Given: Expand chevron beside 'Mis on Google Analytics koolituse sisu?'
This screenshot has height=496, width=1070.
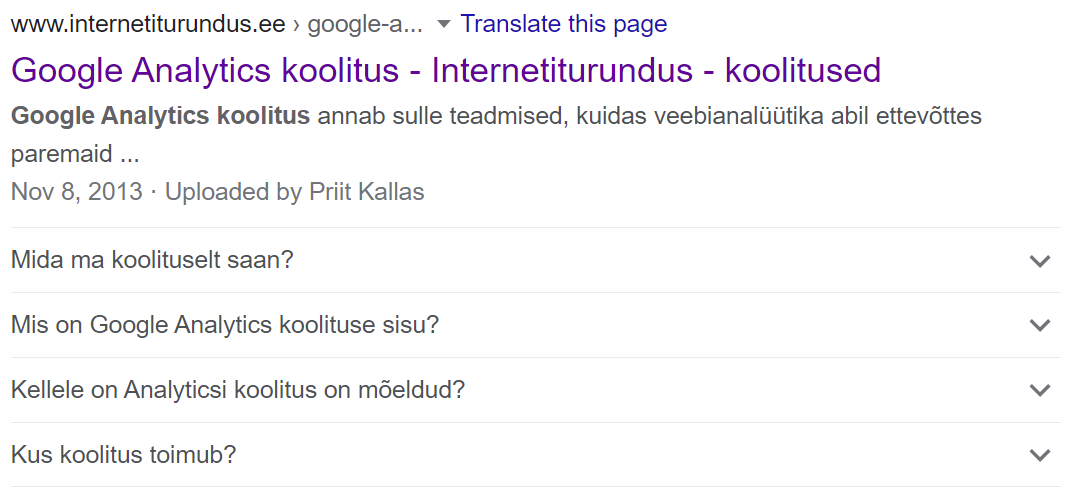Looking at the screenshot, I should [1040, 326].
